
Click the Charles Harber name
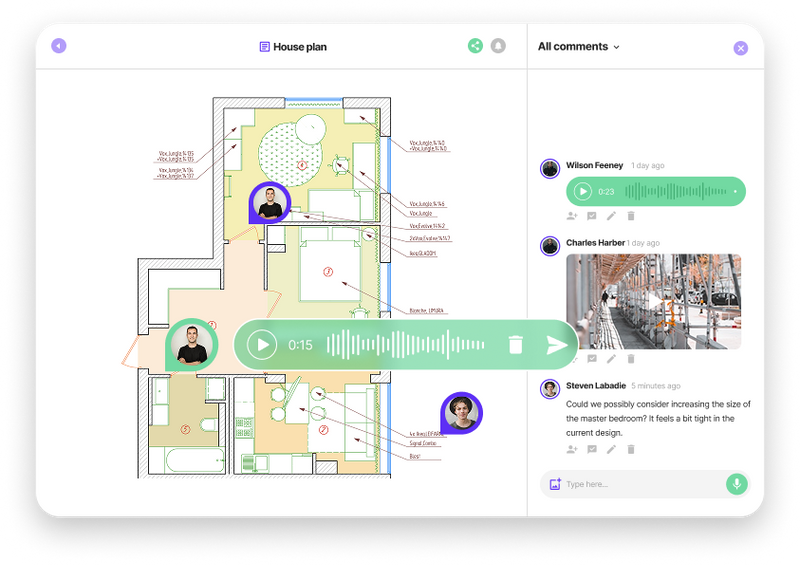(x=595, y=243)
